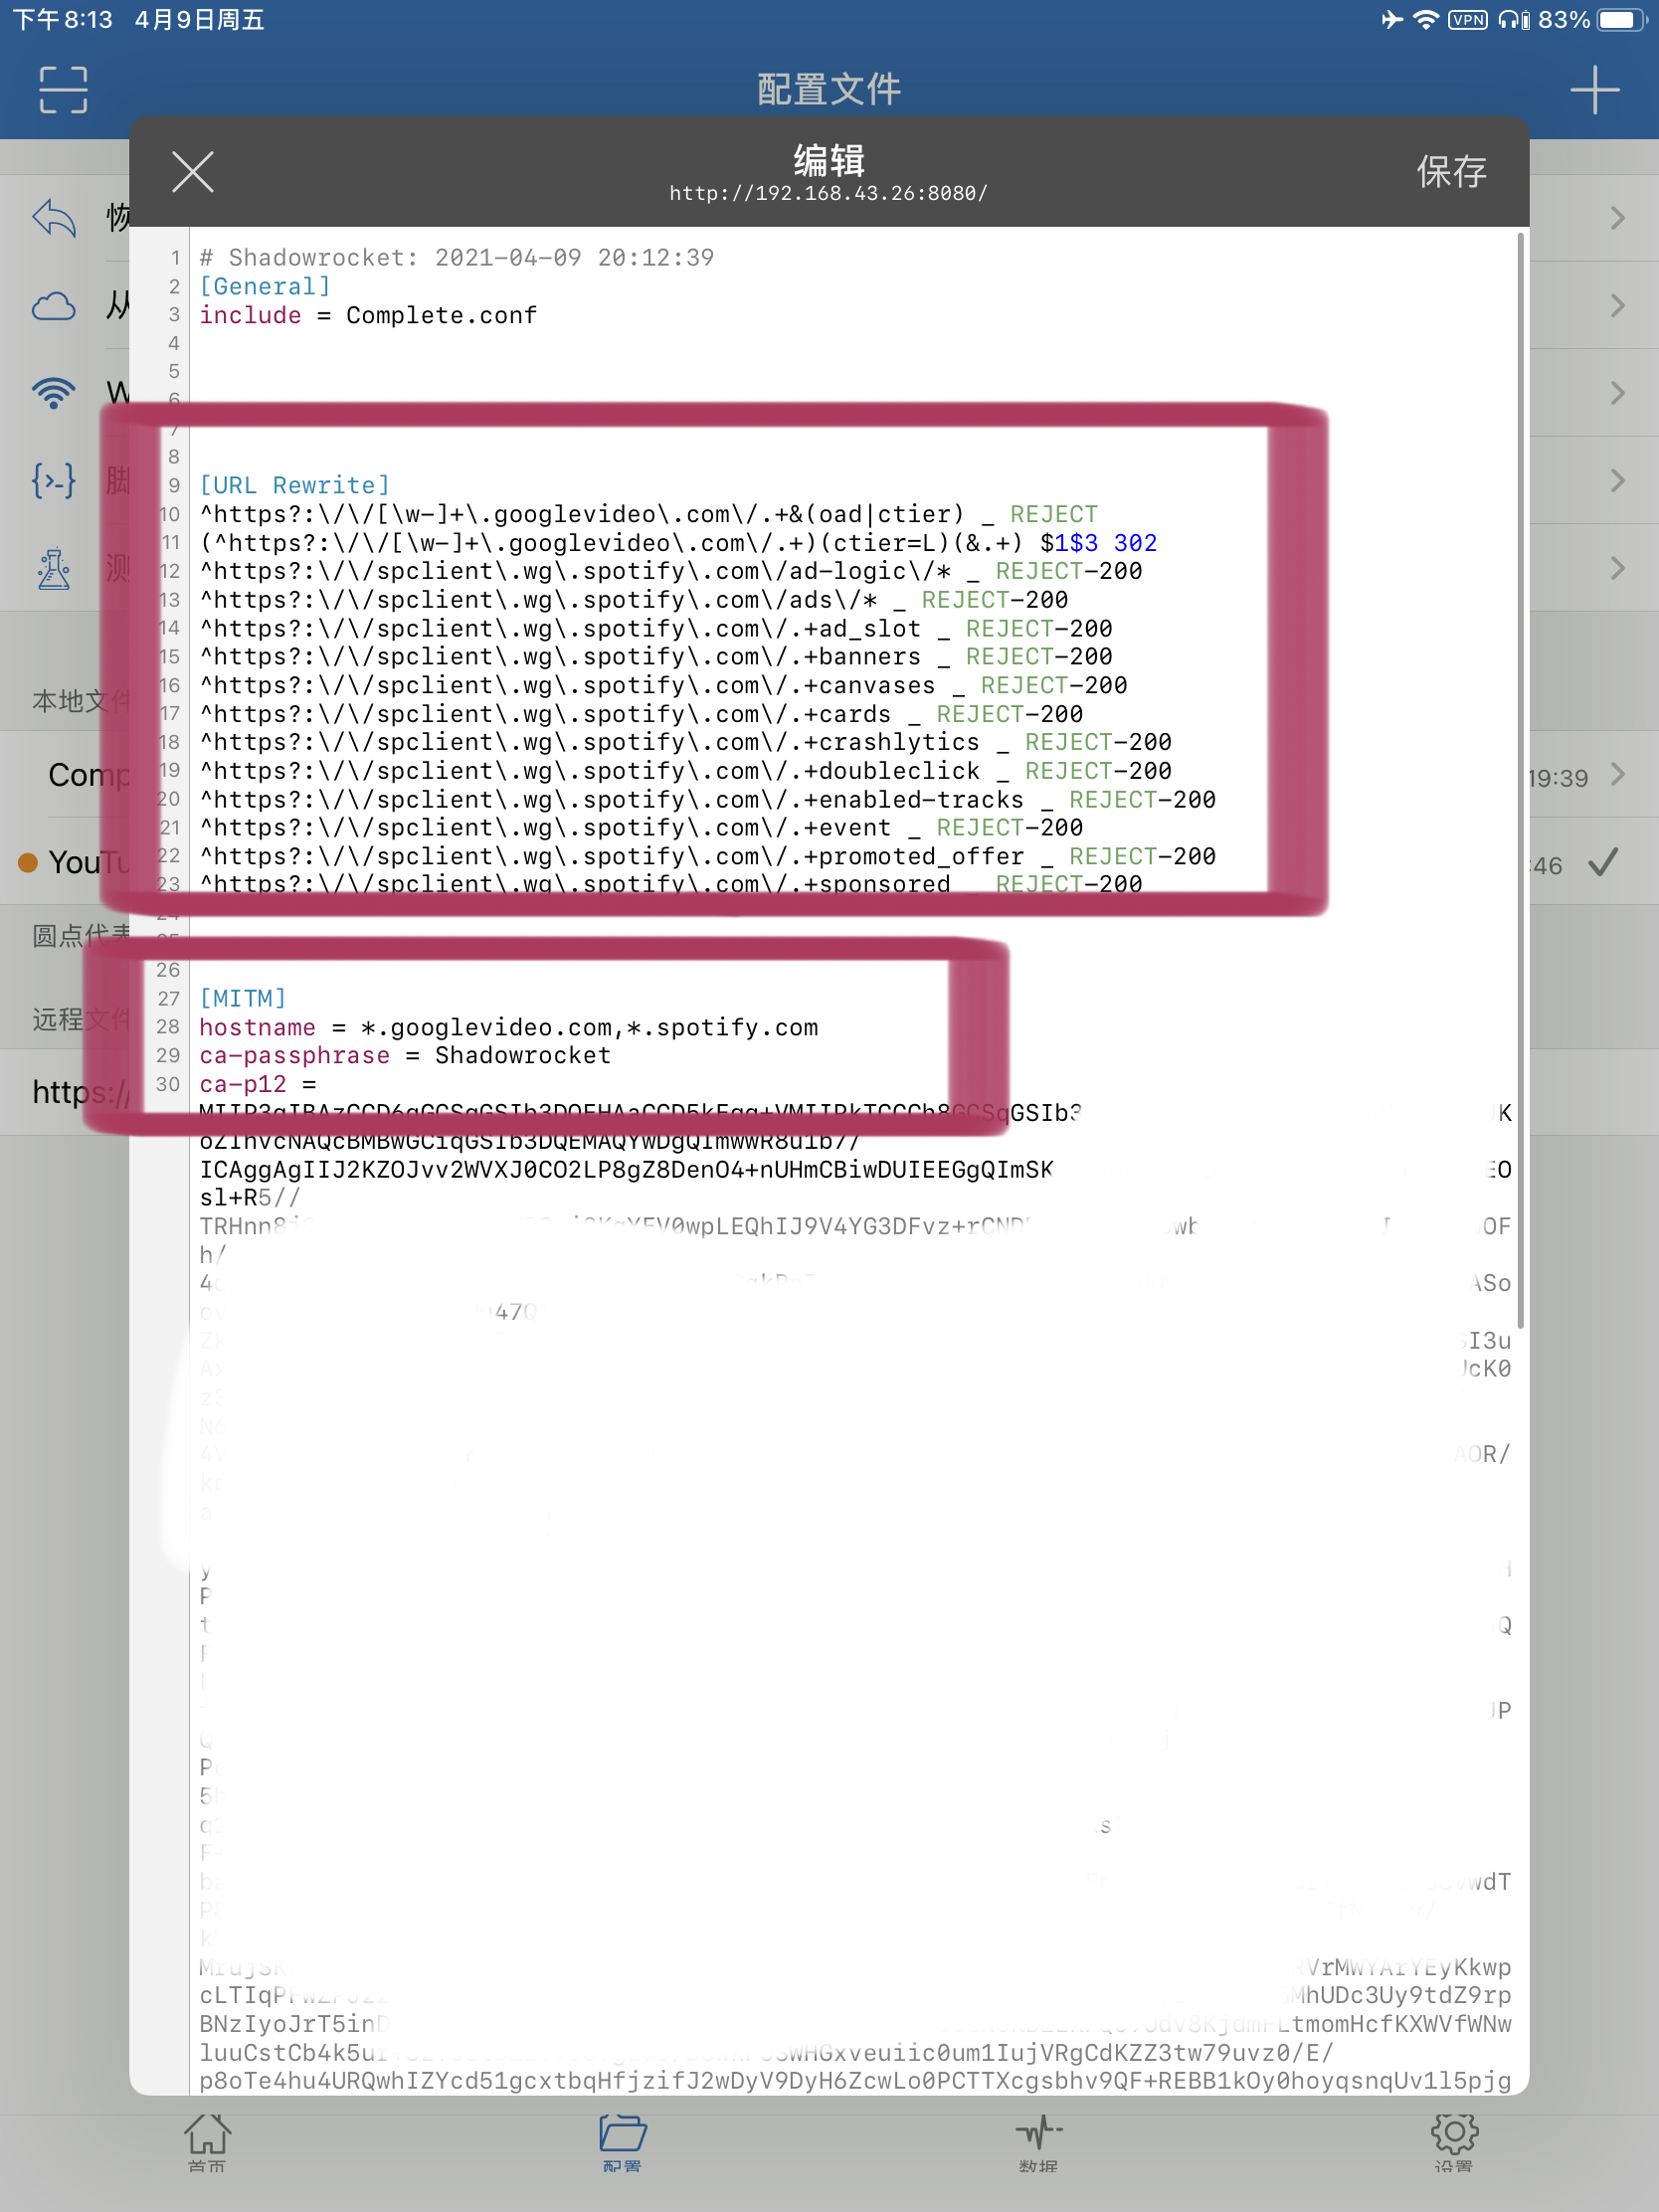Select the checkmarked YouTube config row
1659x2212 pixels.
[x=829, y=862]
